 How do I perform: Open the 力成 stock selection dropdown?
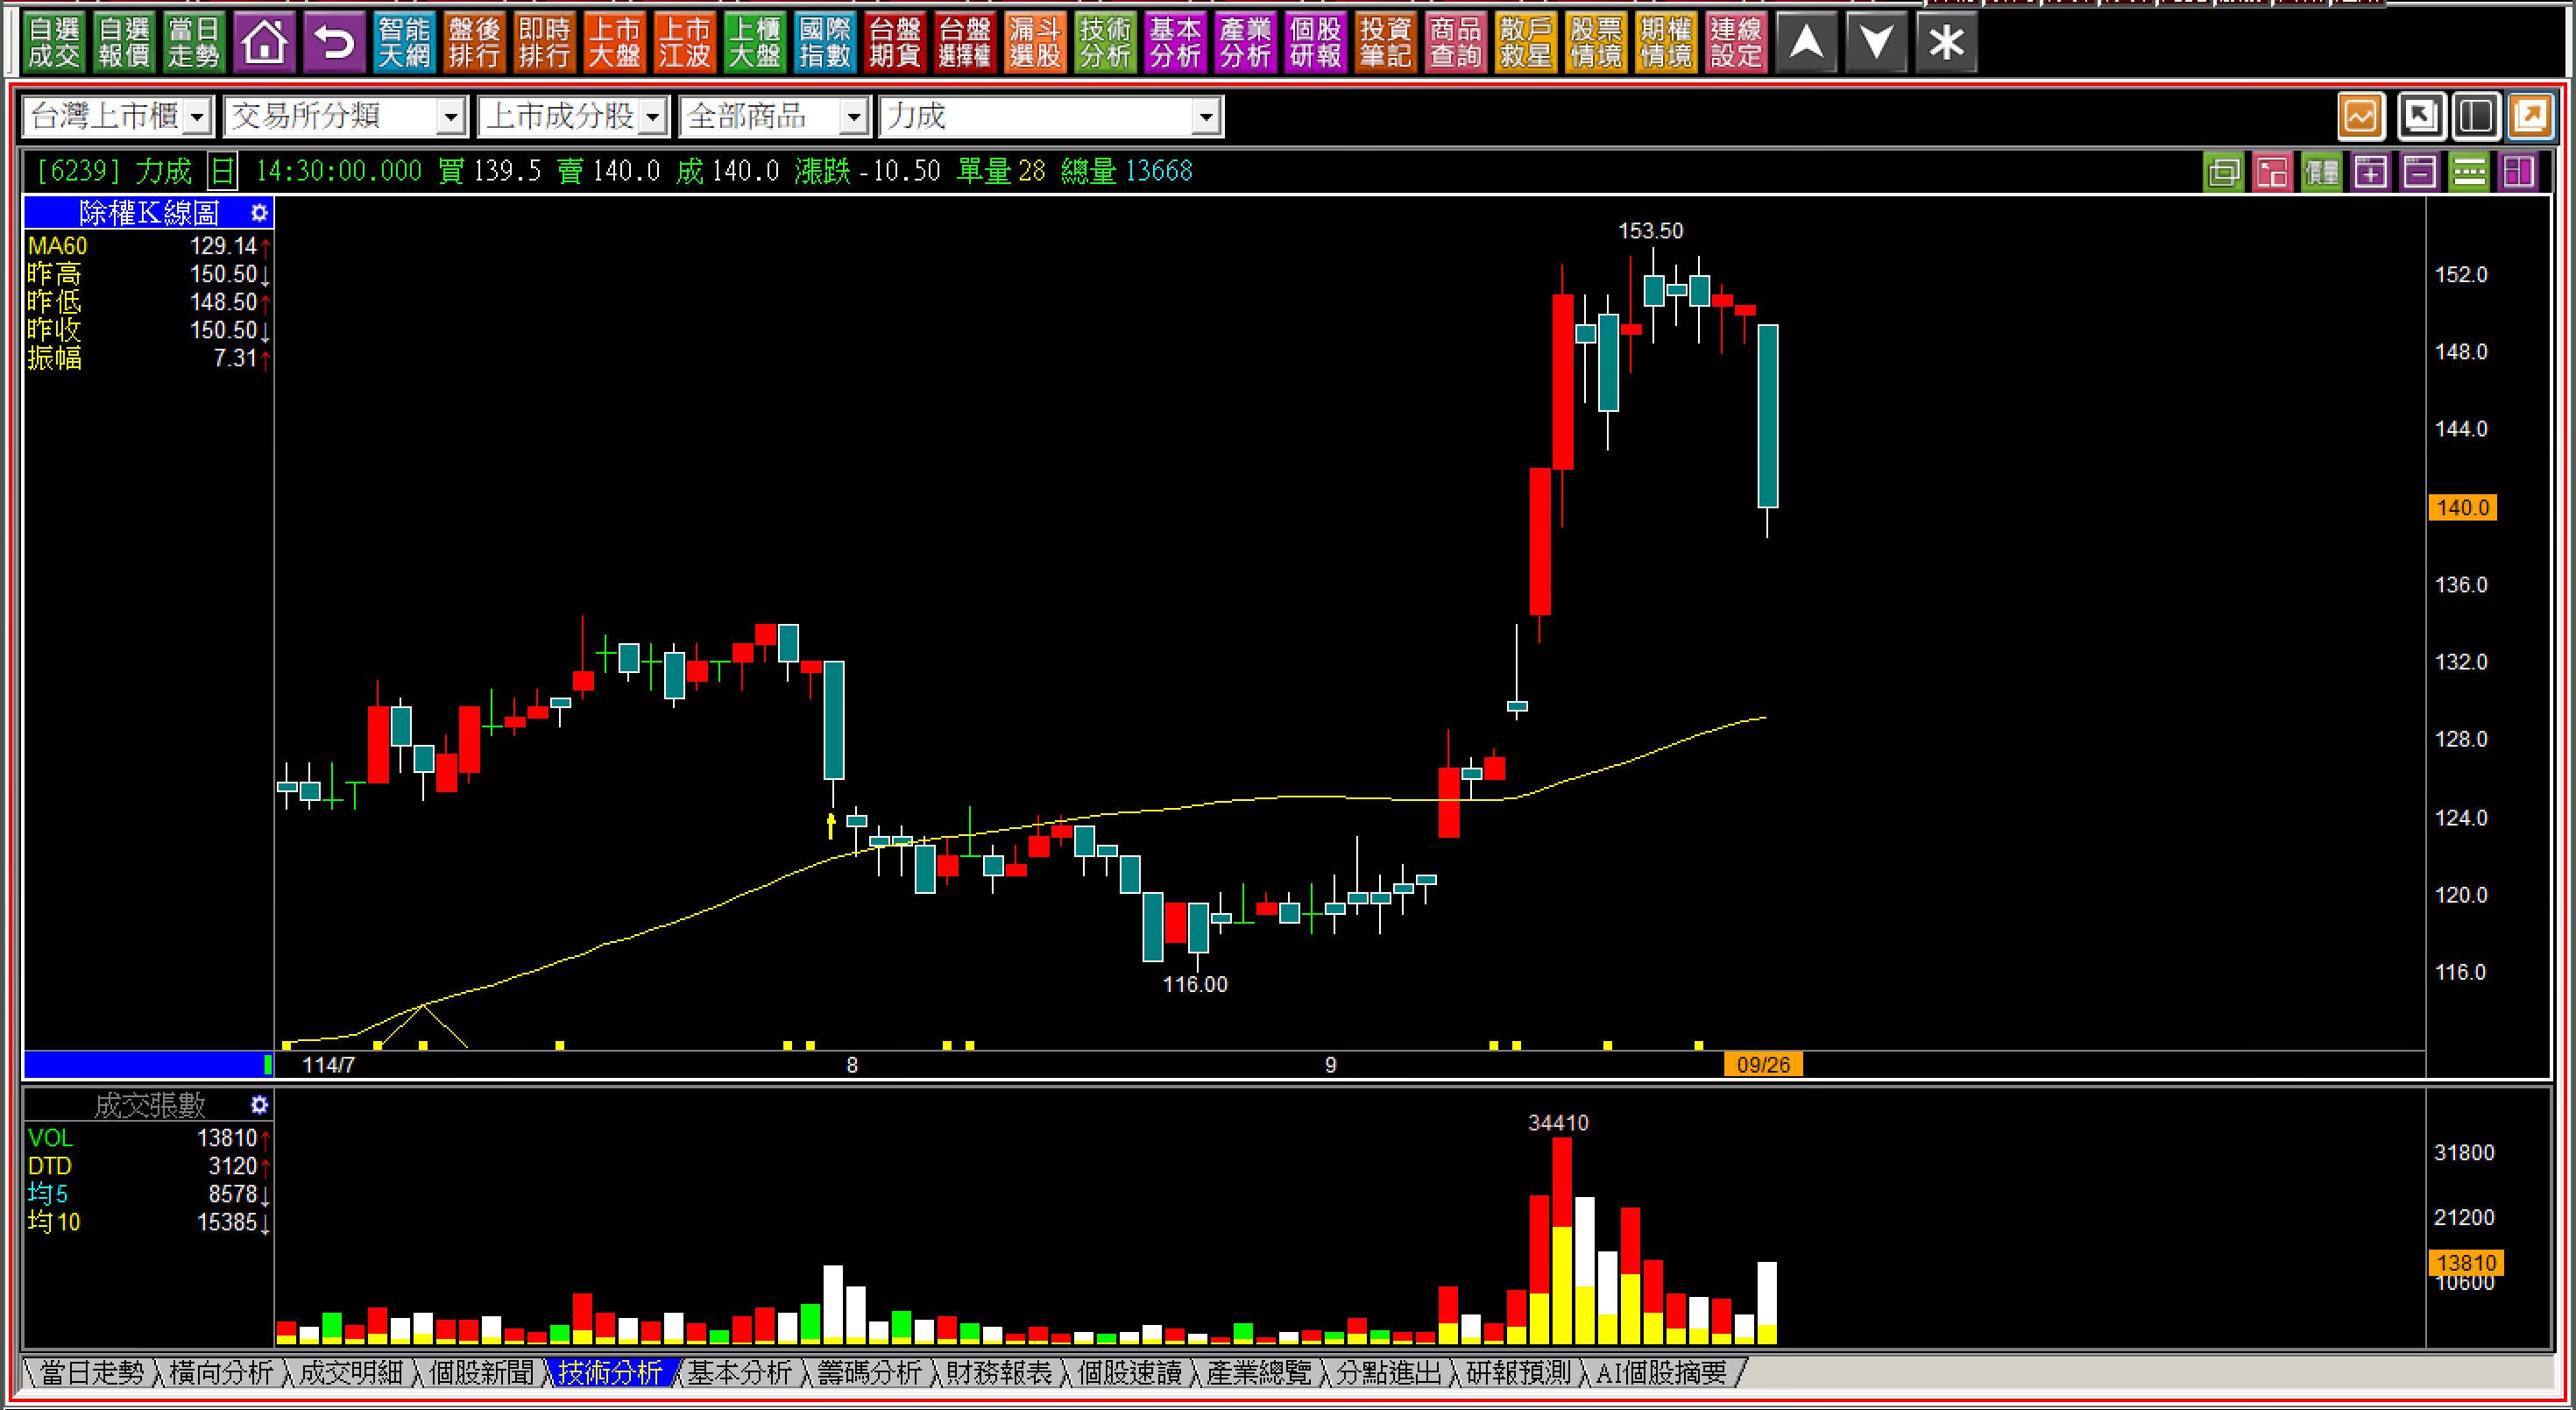1206,118
